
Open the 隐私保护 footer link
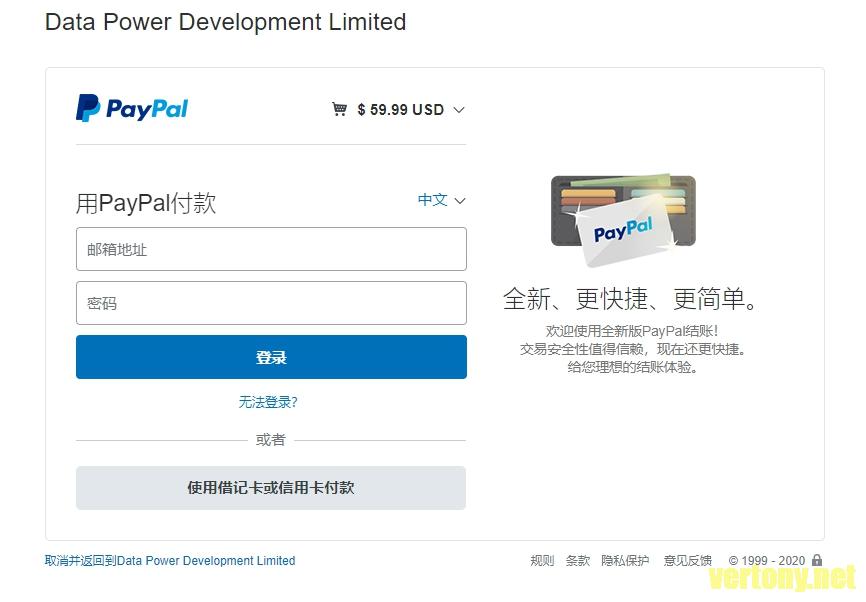625,561
